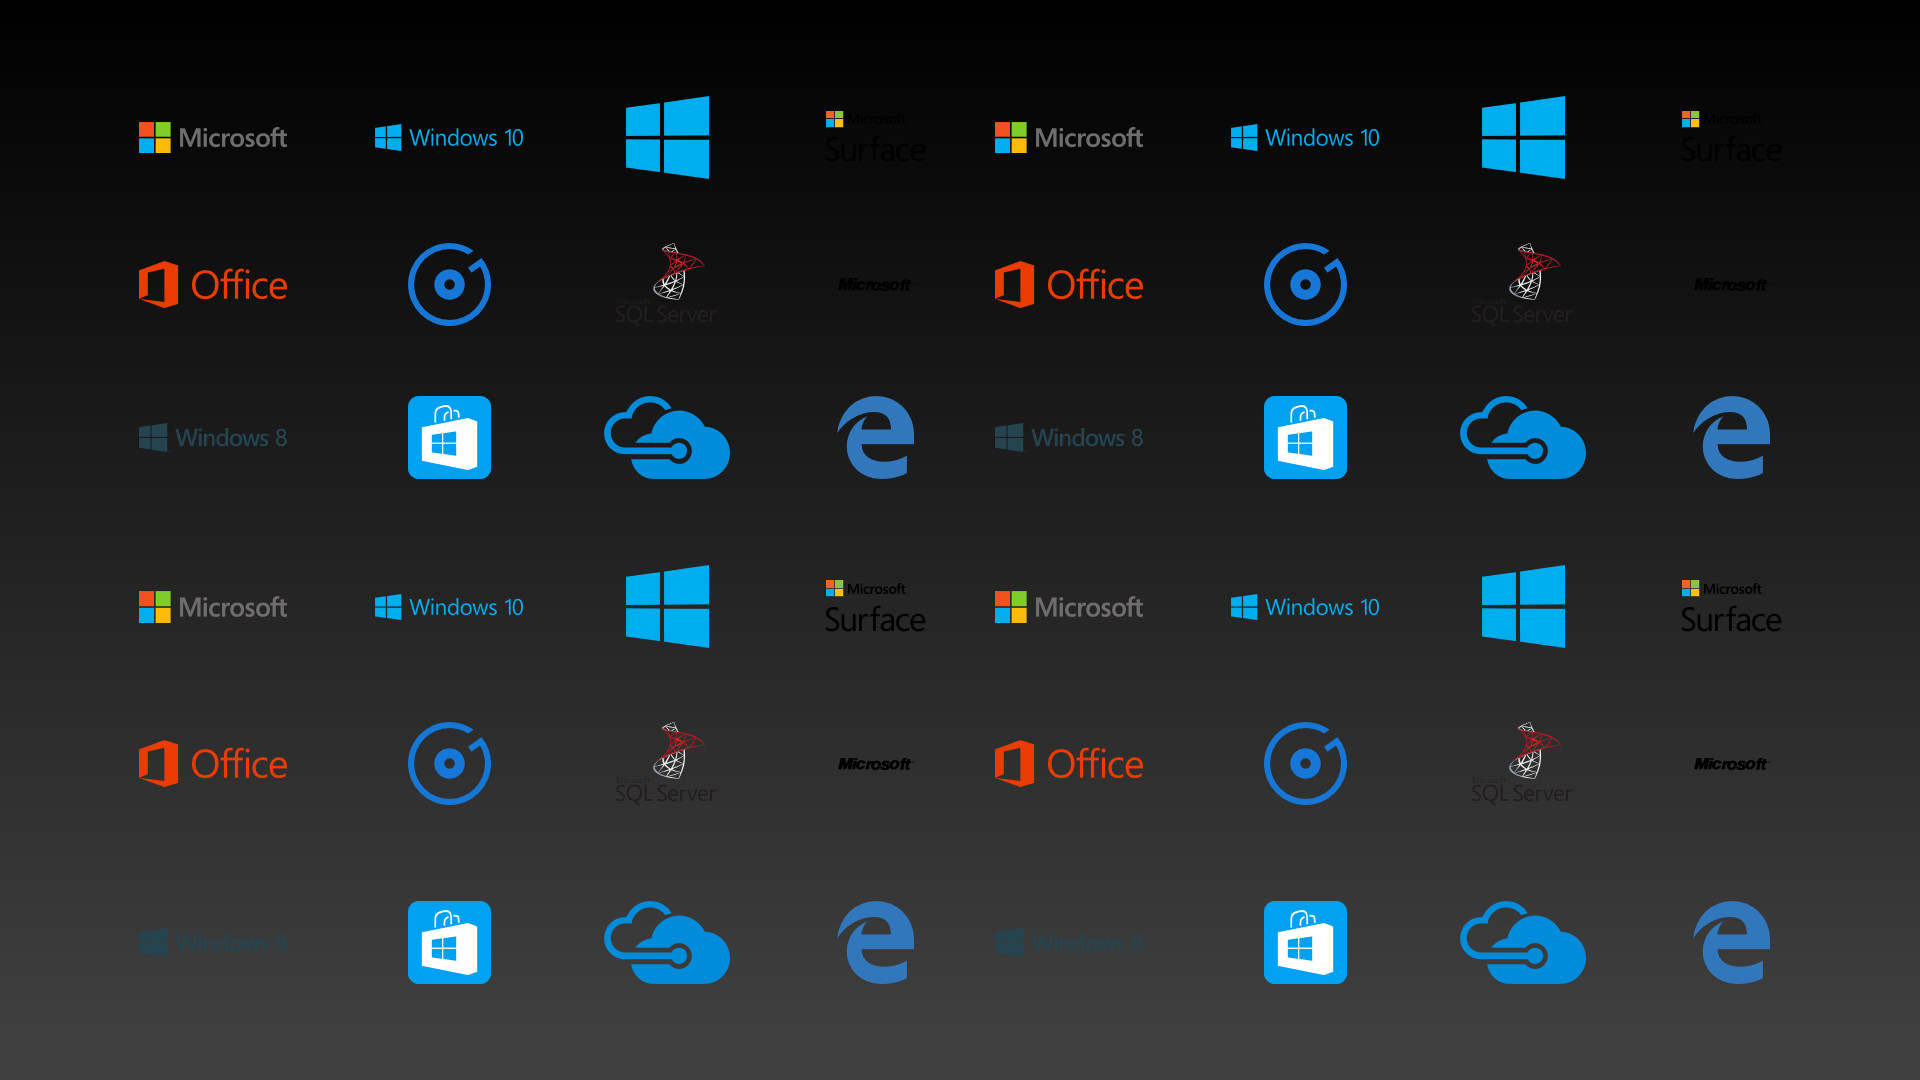The image size is (1920, 1080).
Task: Click the Office logo in the upper-left group
Action: tap(213, 285)
